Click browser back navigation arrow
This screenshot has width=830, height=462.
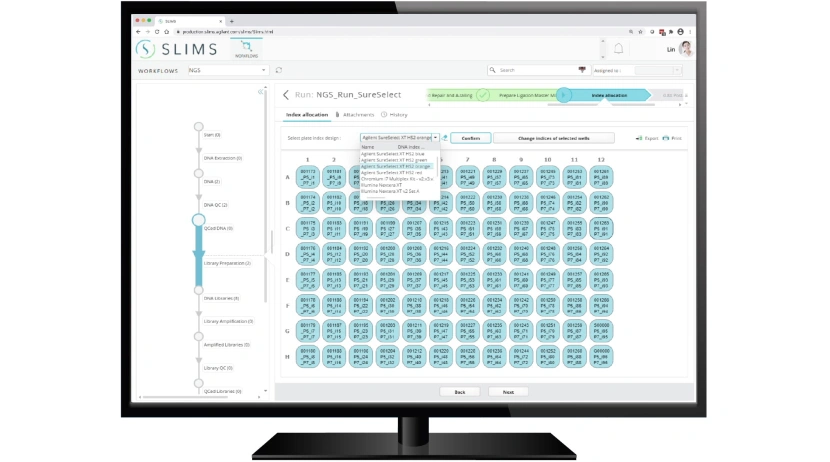[139, 32]
